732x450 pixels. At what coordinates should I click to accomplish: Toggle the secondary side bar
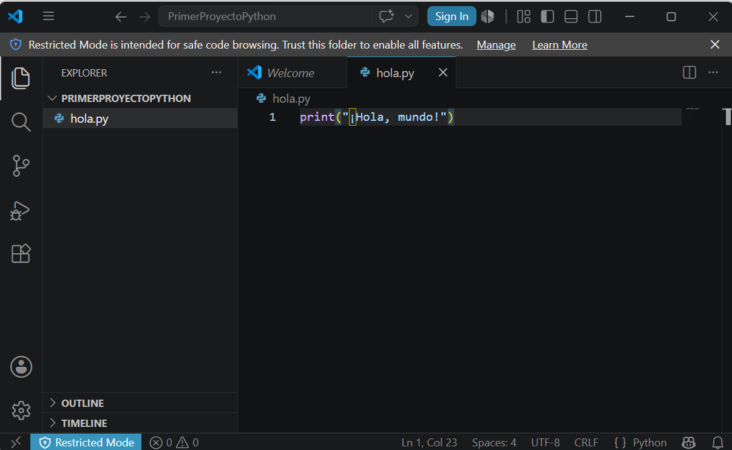pyautogui.click(x=595, y=16)
